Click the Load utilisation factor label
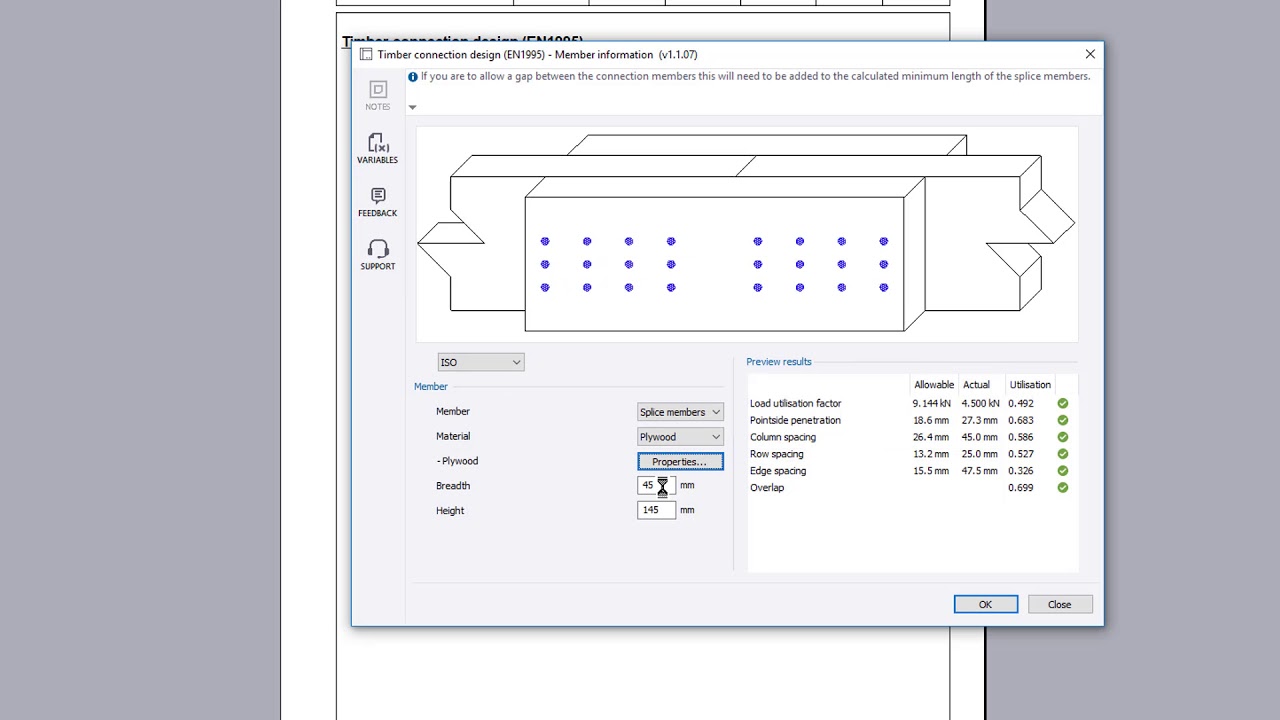1280x720 pixels. pos(796,404)
